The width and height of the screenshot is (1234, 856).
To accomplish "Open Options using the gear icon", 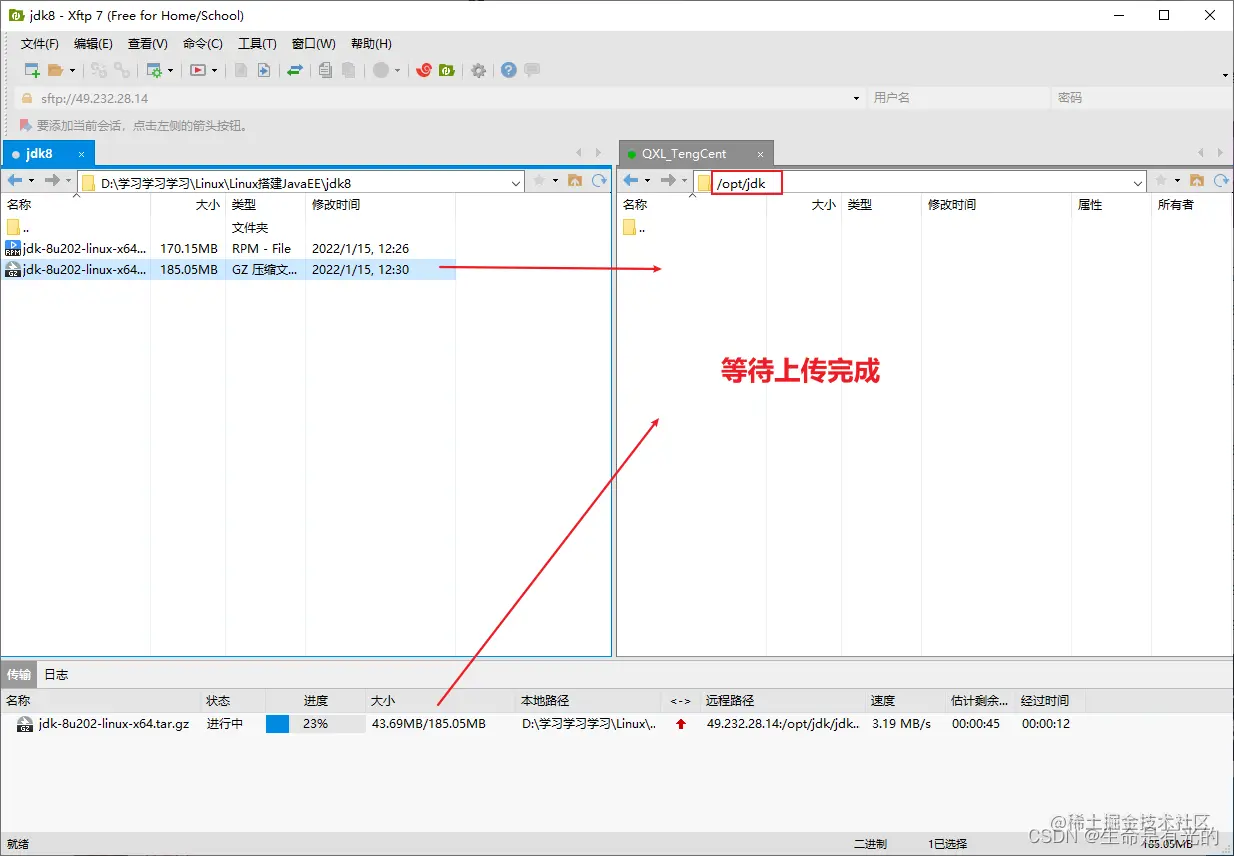I will [x=479, y=70].
